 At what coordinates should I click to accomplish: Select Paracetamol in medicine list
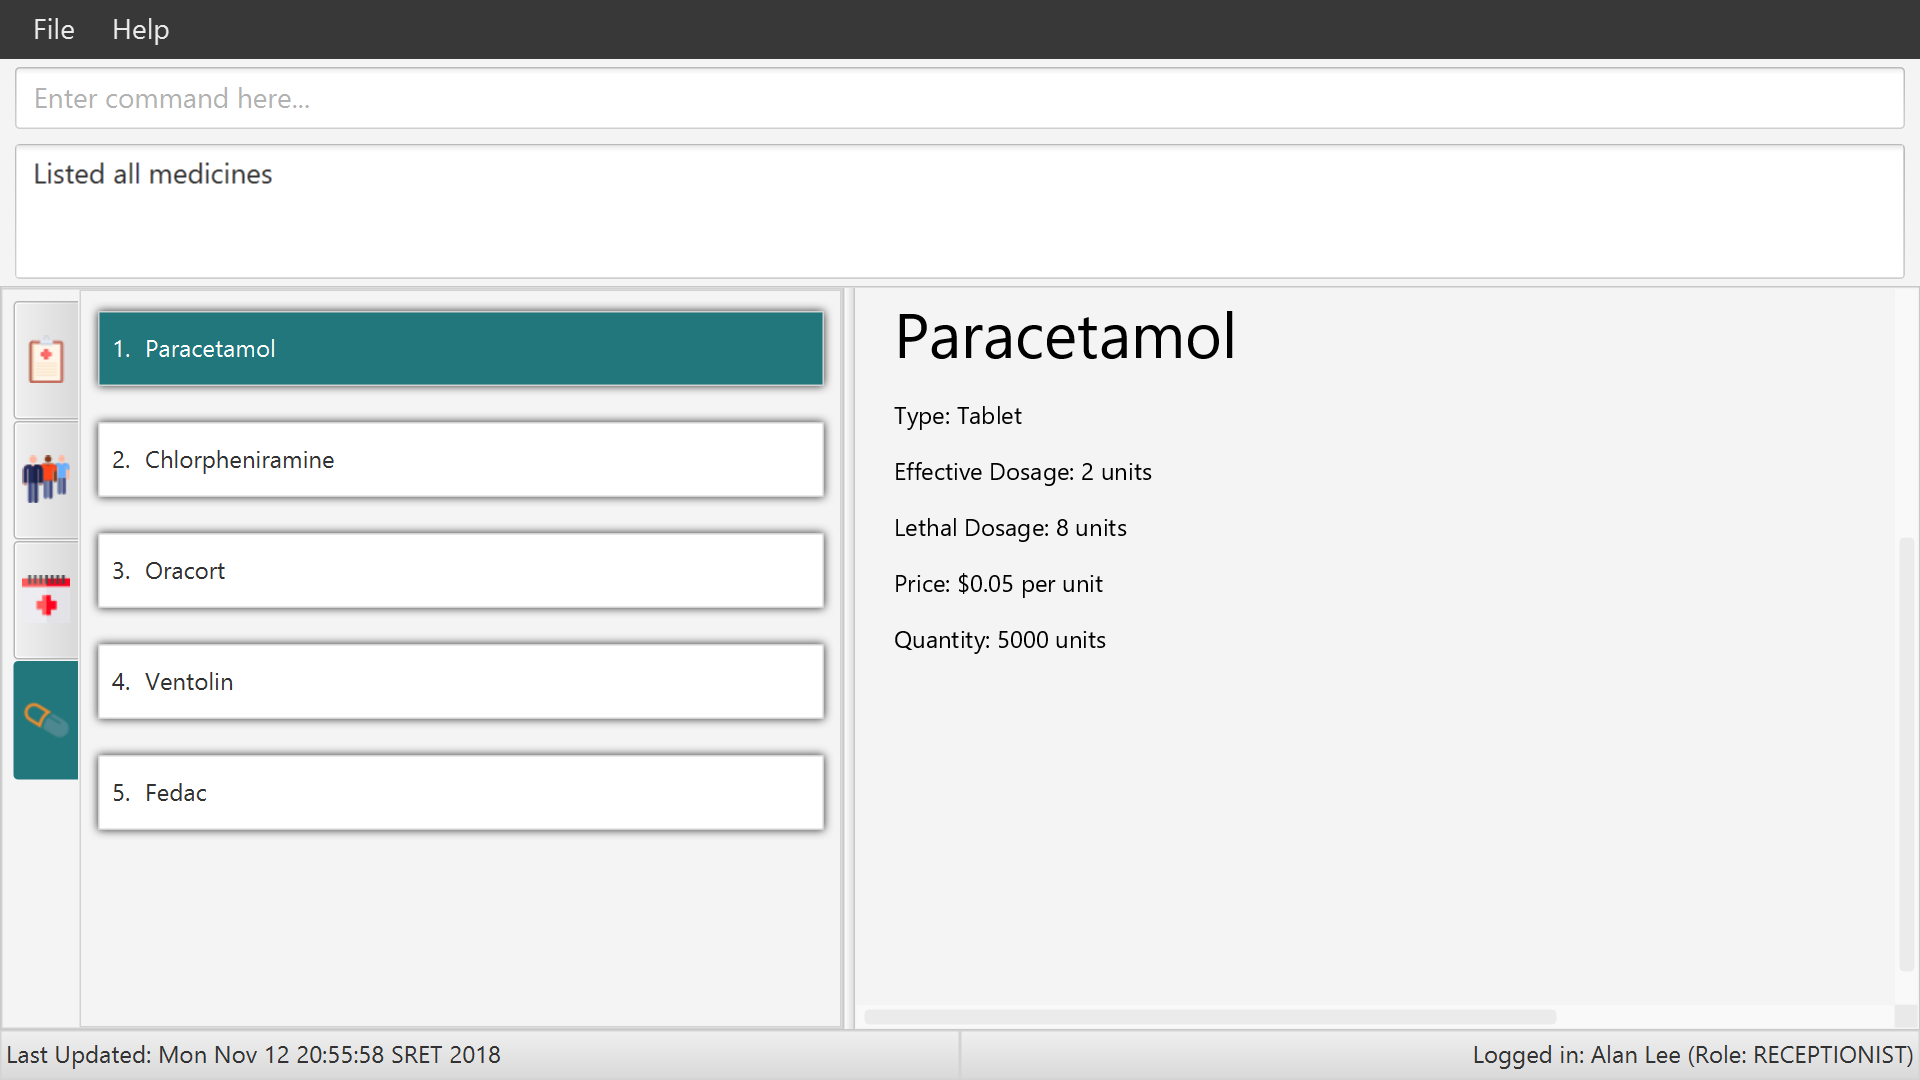[x=461, y=348]
